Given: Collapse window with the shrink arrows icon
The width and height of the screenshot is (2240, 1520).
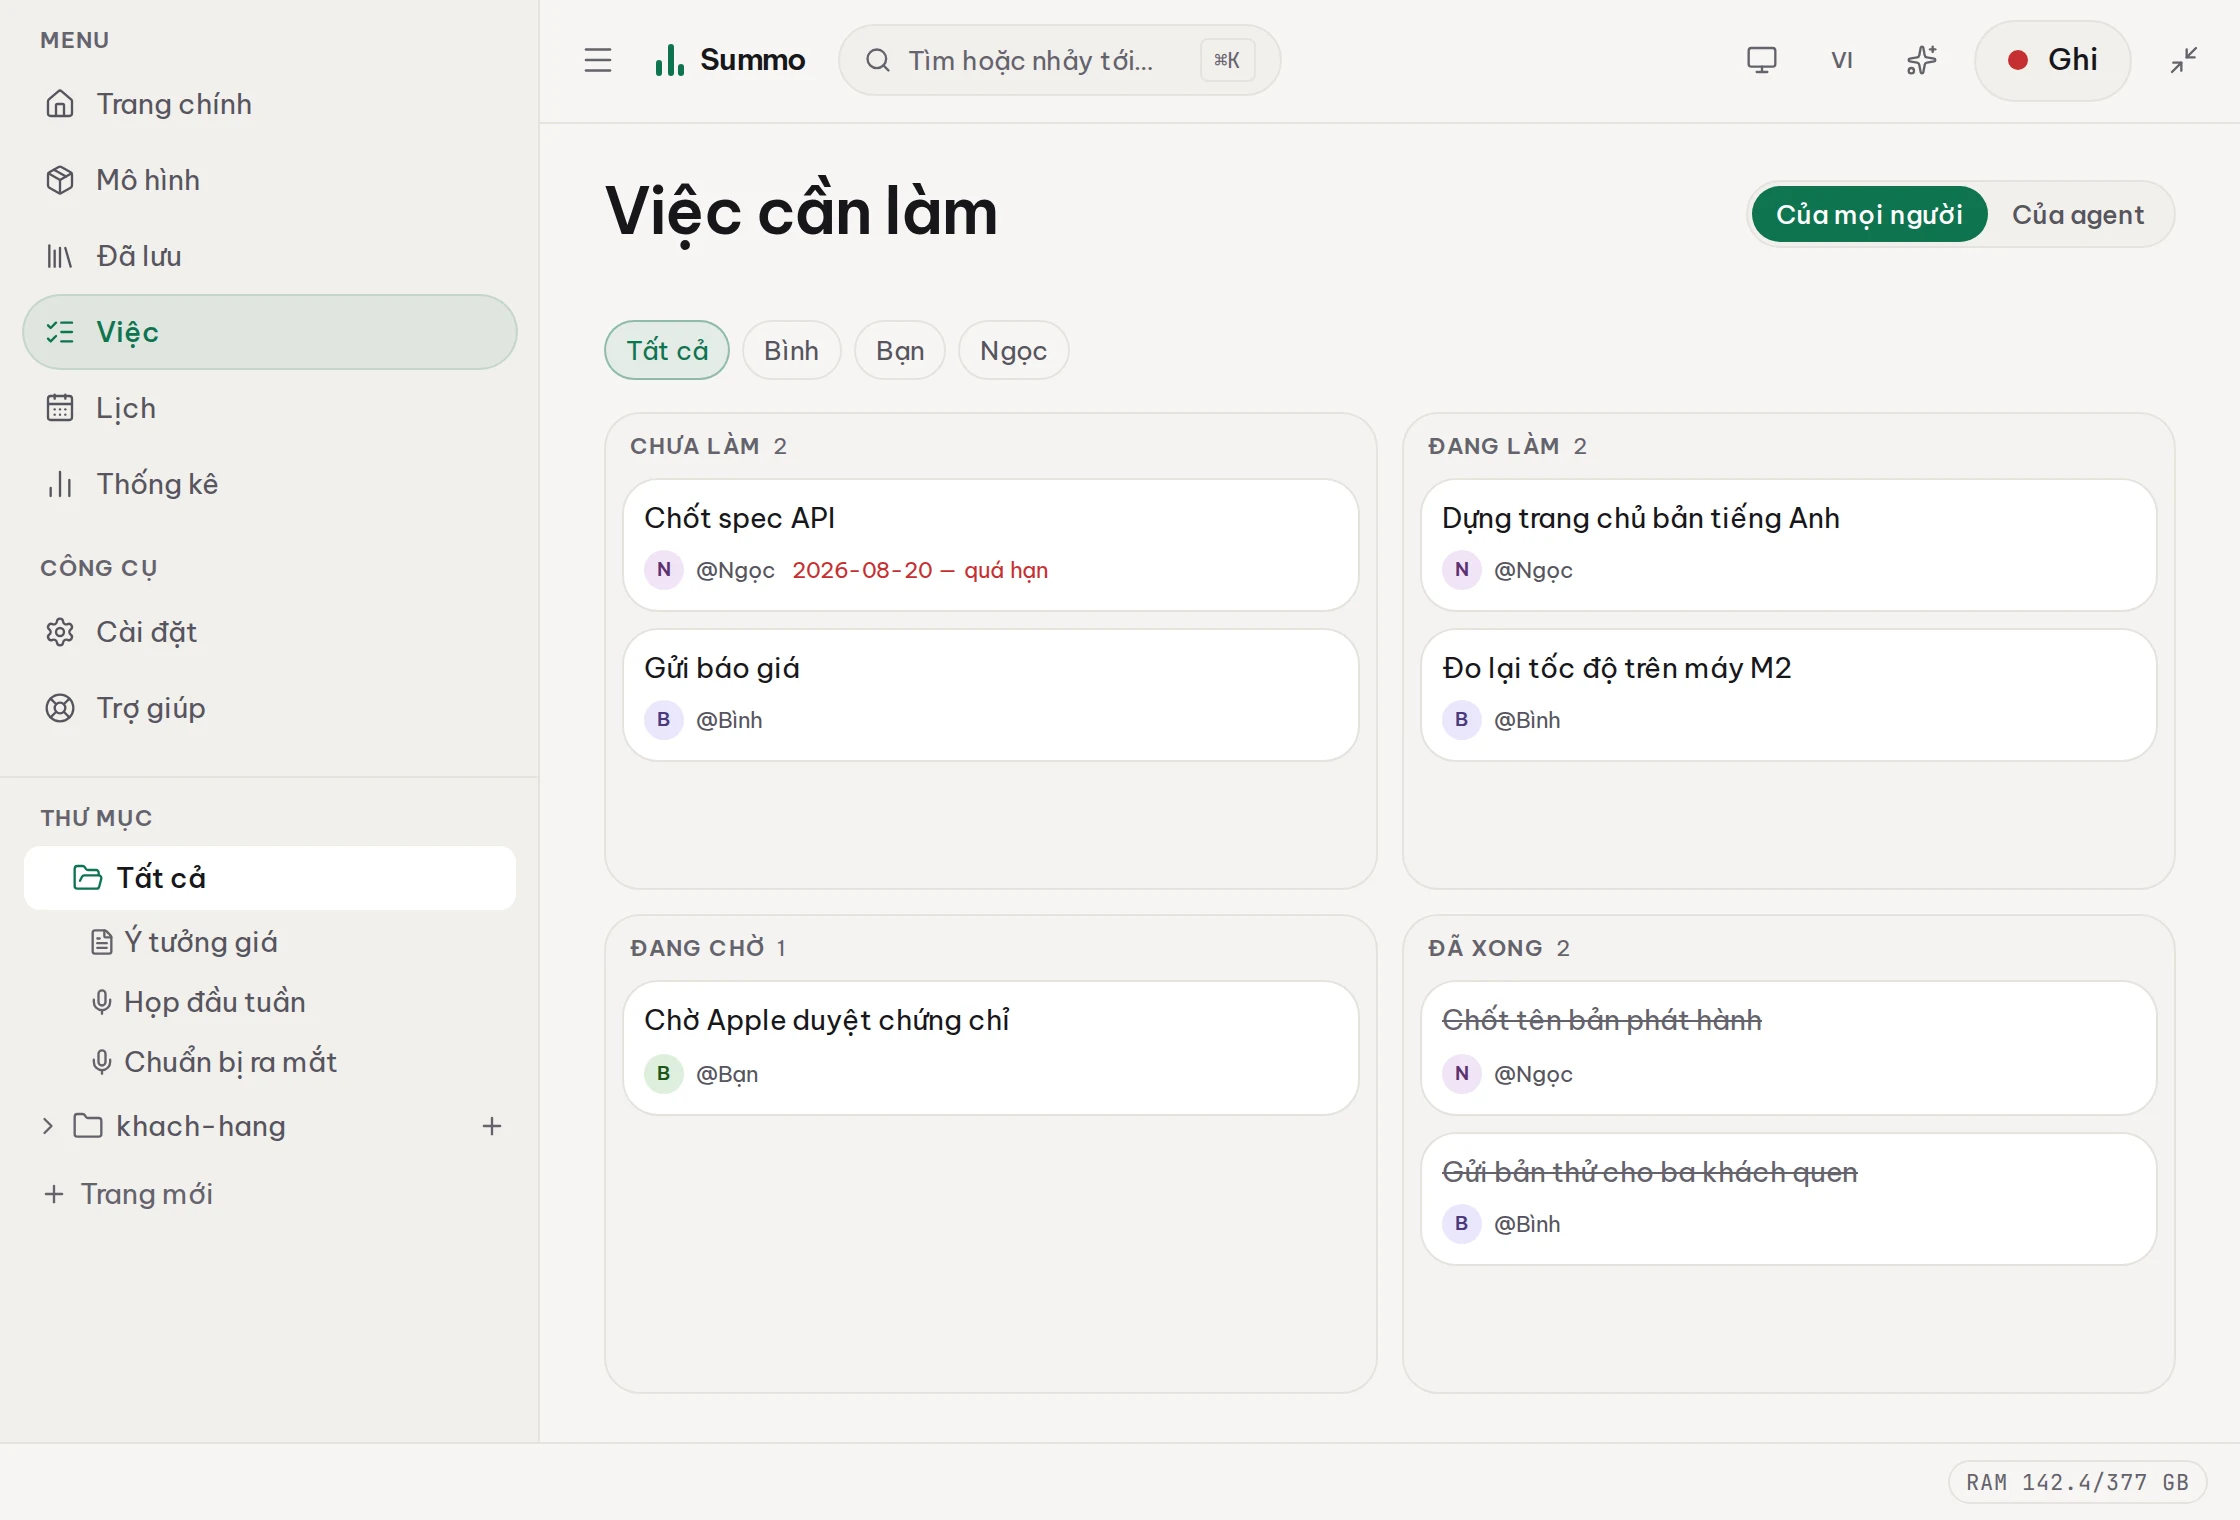Looking at the screenshot, I should click(2184, 60).
